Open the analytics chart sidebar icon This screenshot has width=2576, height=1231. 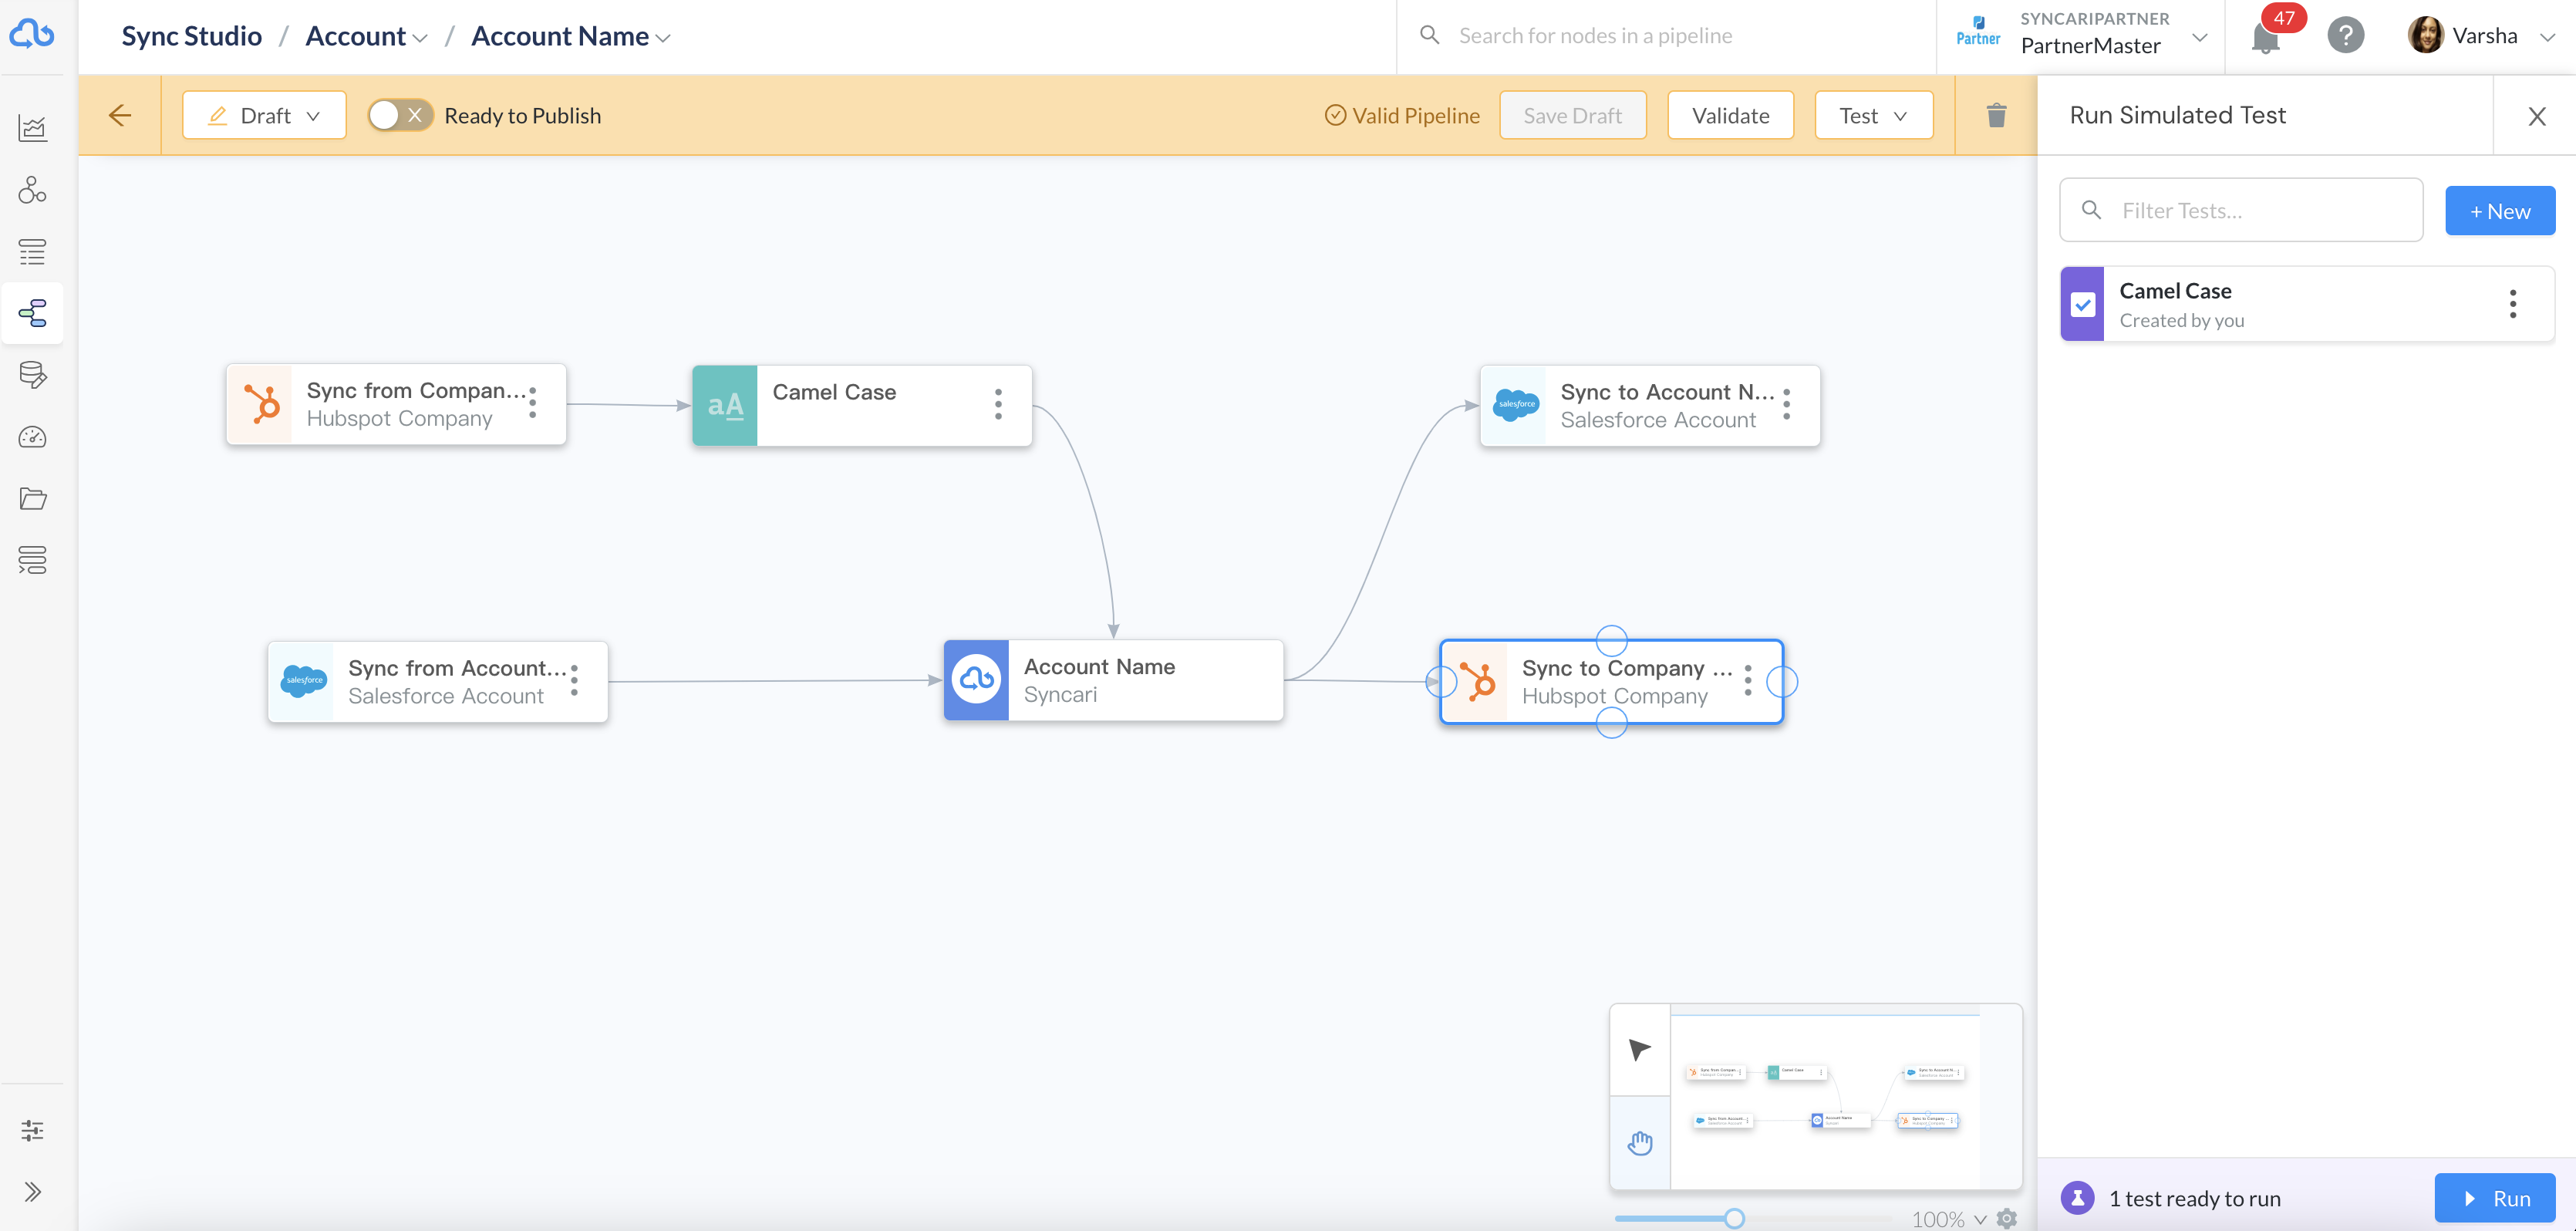point(32,128)
